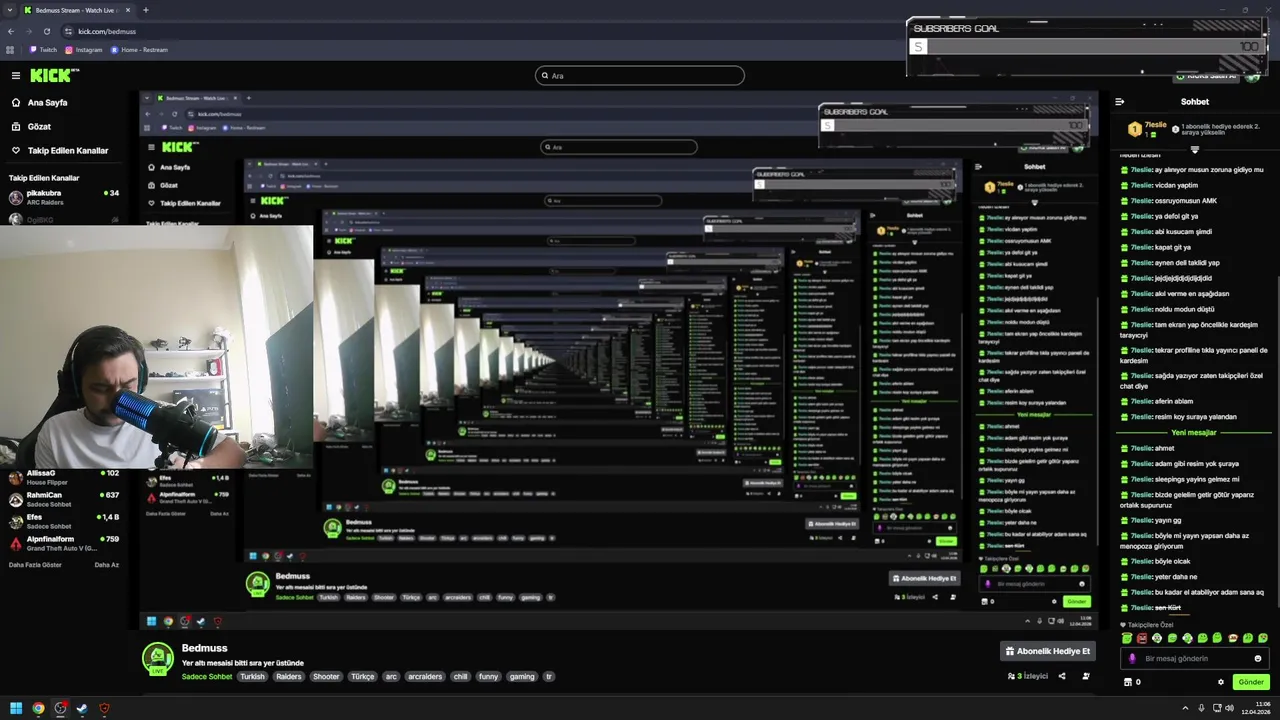This screenshot has height=720, width=1280.
Task: Click the purple Kicks icon in chat input
Action: click(x=1132, y=659)
